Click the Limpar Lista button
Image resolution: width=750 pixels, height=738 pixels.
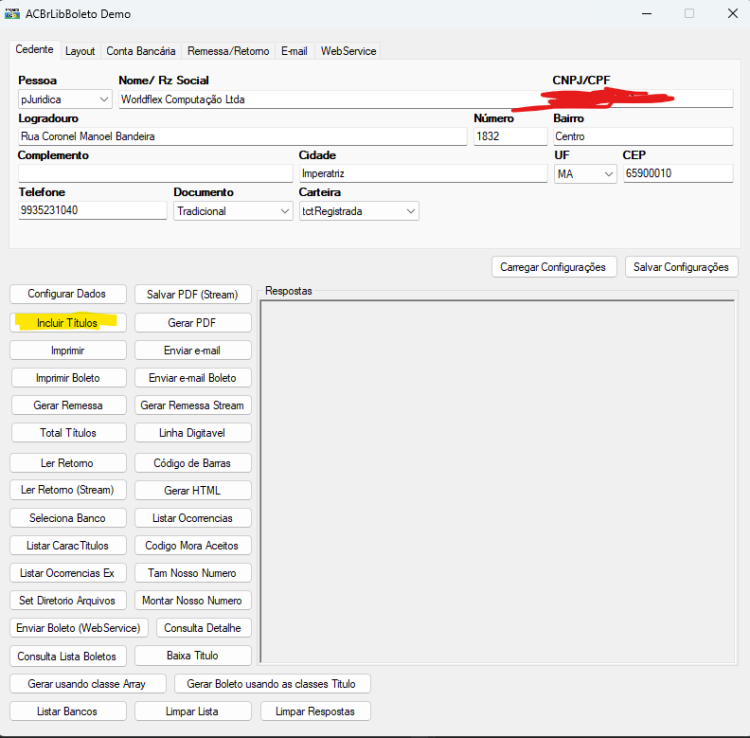pos(193,711)
